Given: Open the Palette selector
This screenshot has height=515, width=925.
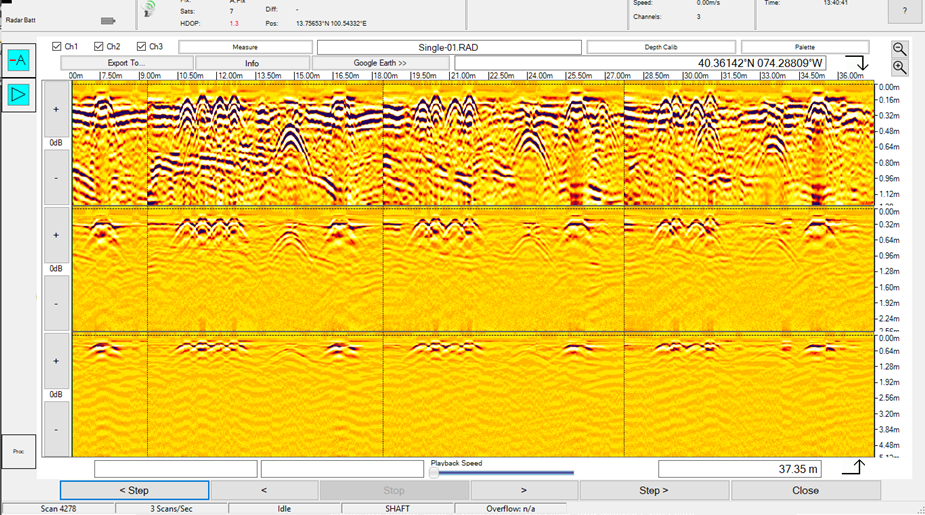Looking at the screenshot, I should click(804, 47).
